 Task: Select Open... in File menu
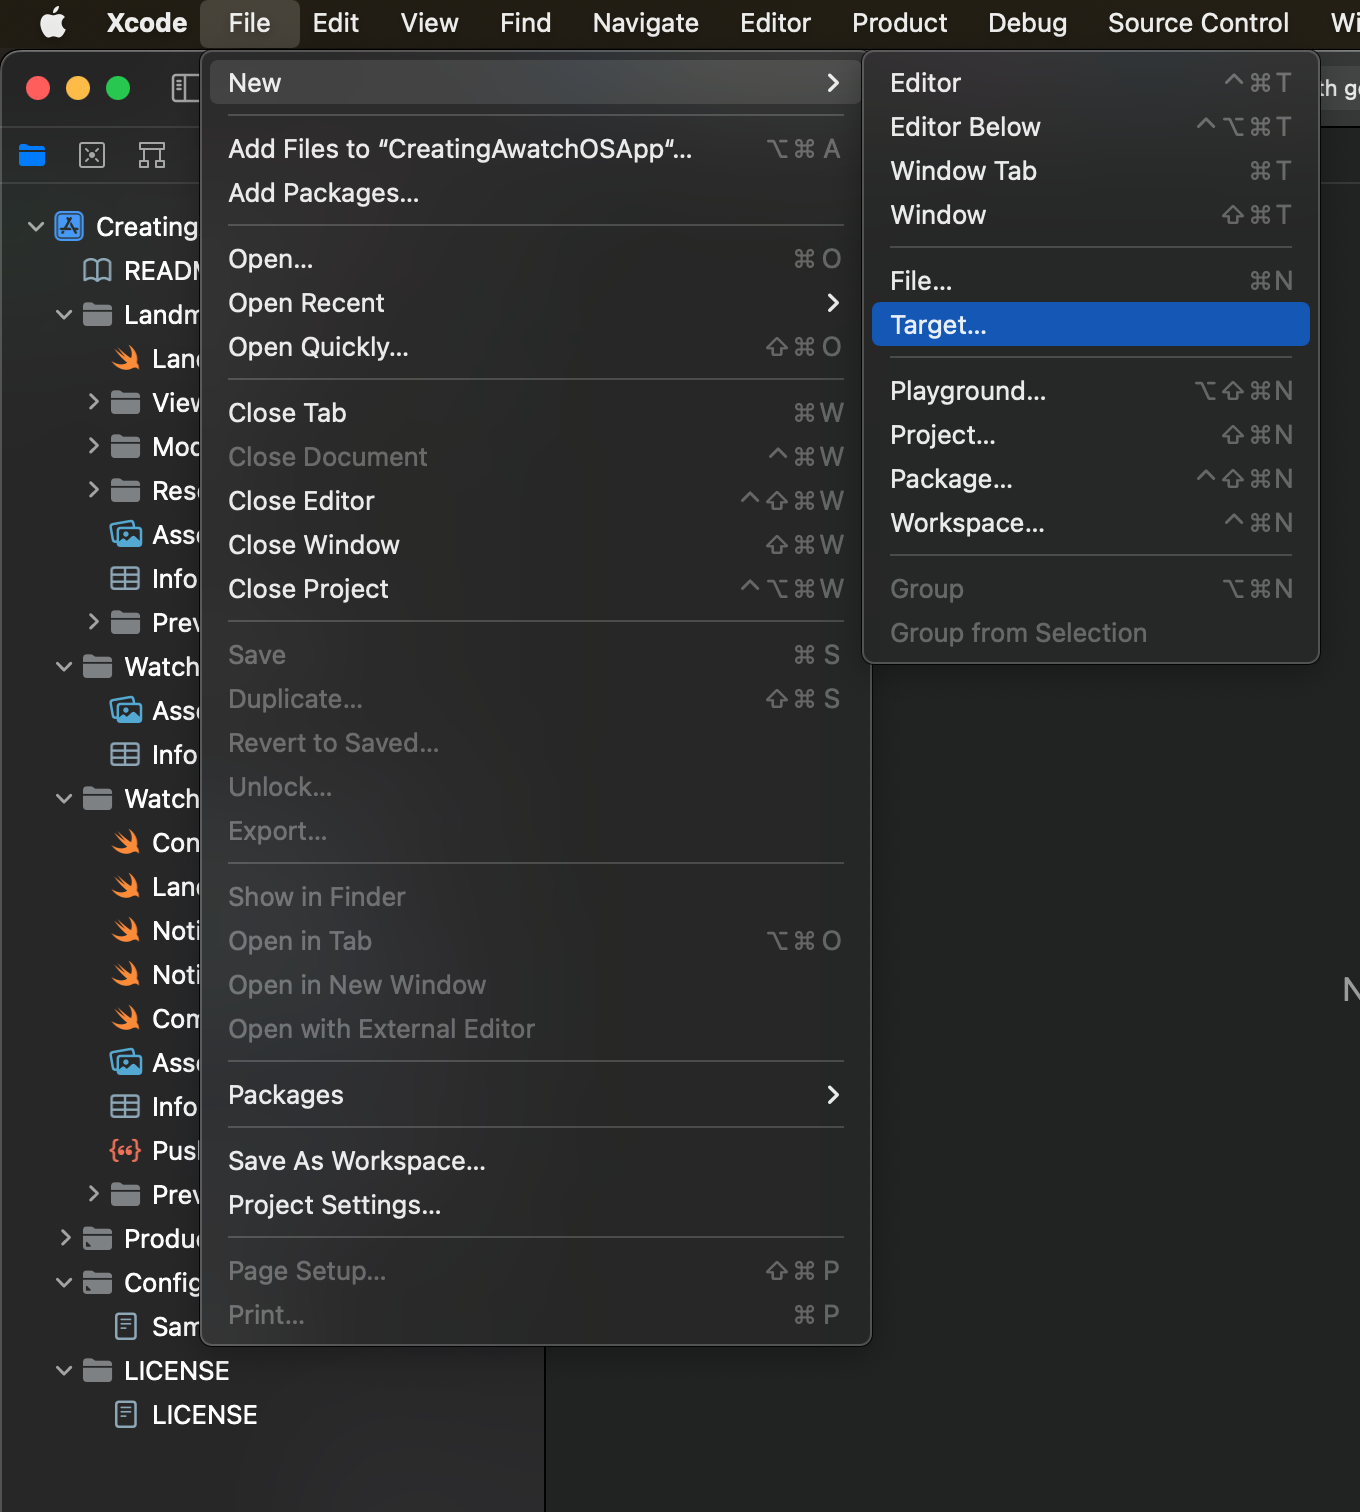click(536, 259)
